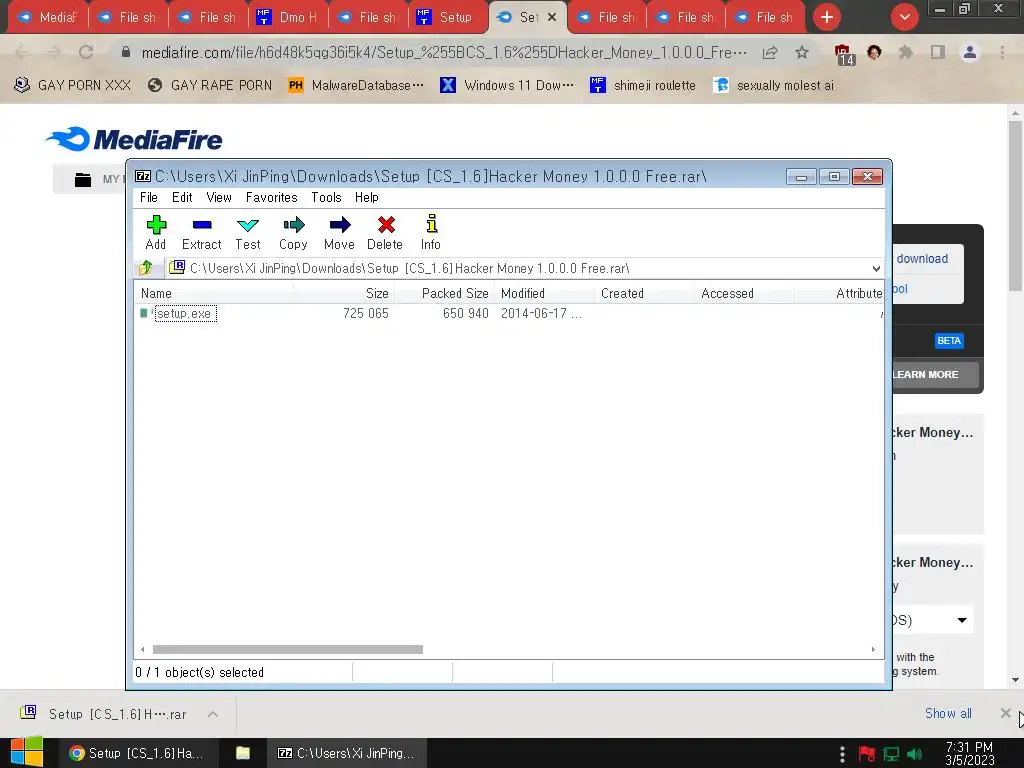Image resolution: width=1024 pixels, height=768 pixels.
Task: Click the extension icon with the 14 badge
Action: point(843,54)
